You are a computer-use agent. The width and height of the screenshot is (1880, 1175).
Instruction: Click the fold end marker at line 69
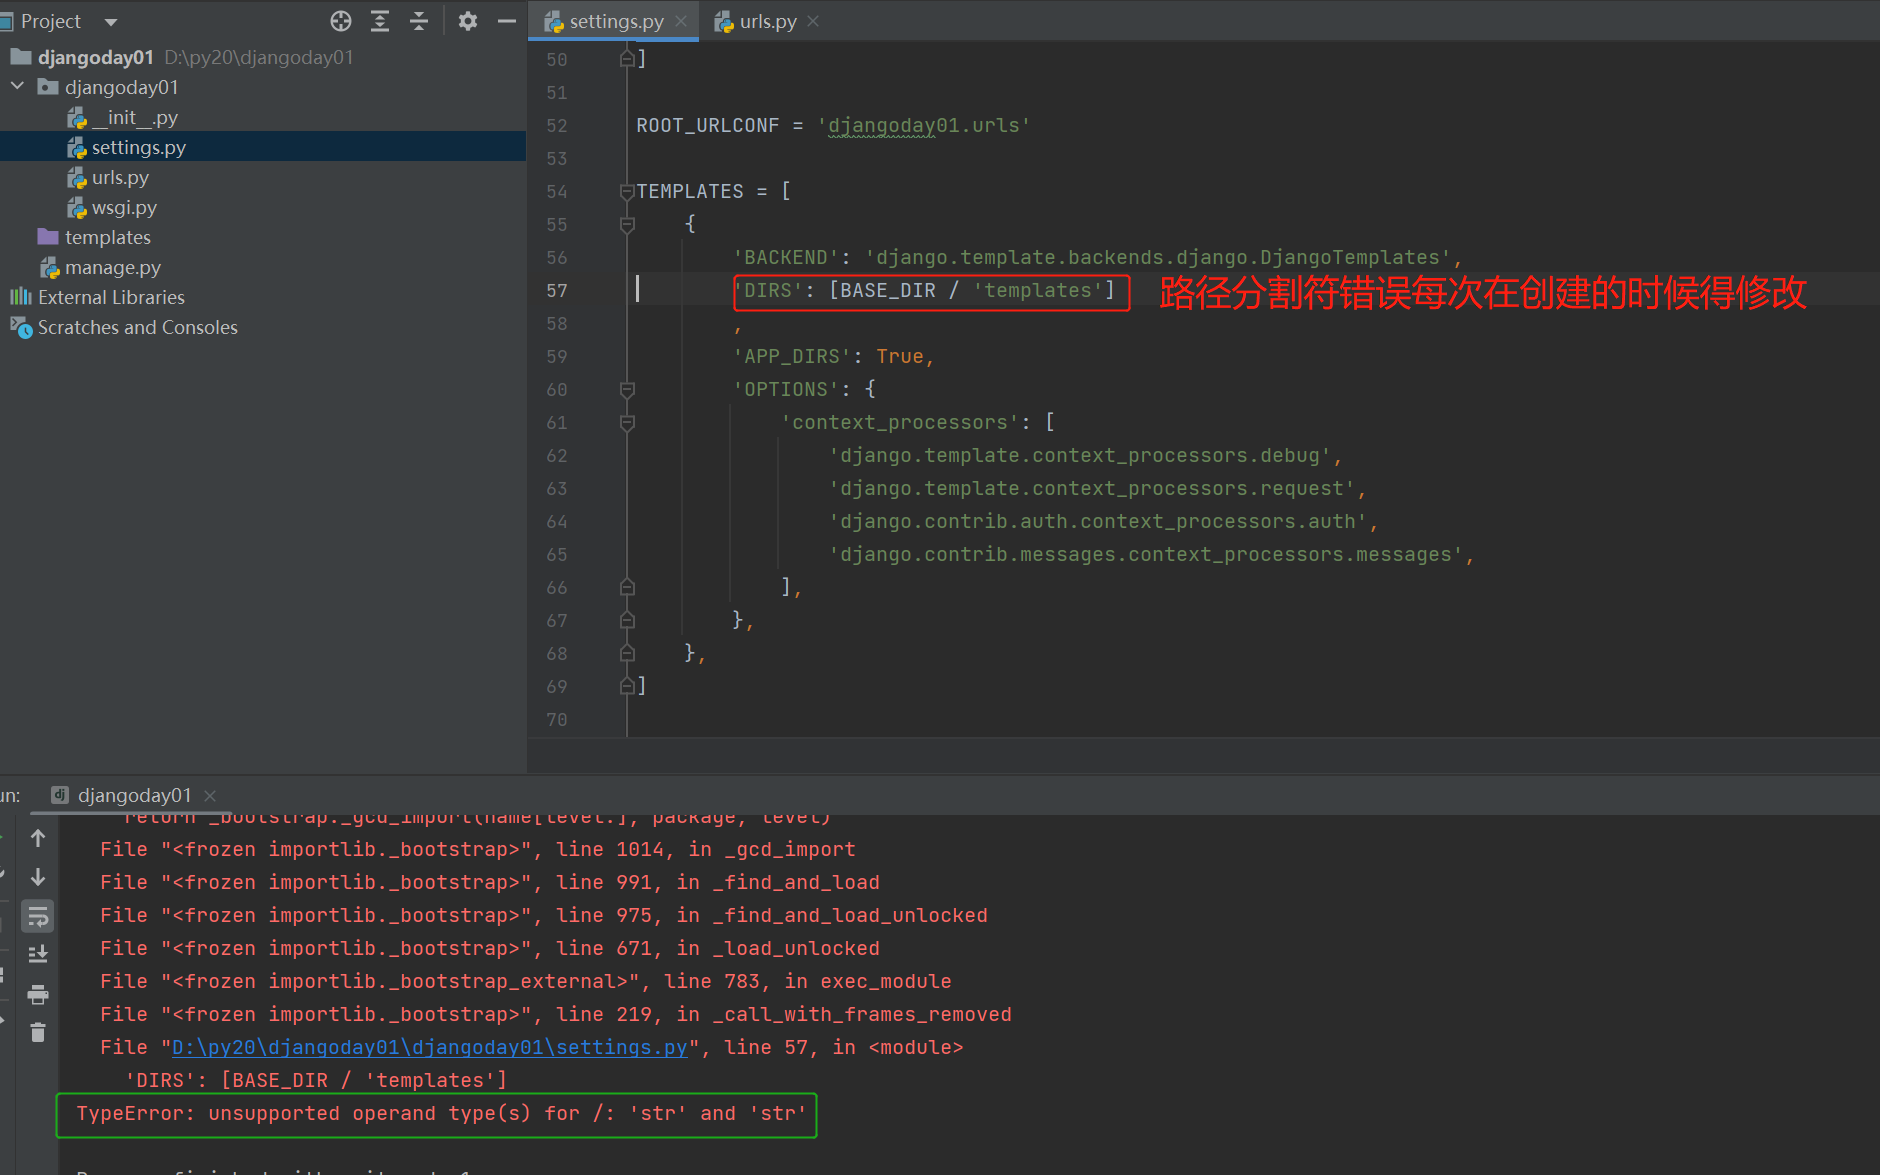(627, 686)
